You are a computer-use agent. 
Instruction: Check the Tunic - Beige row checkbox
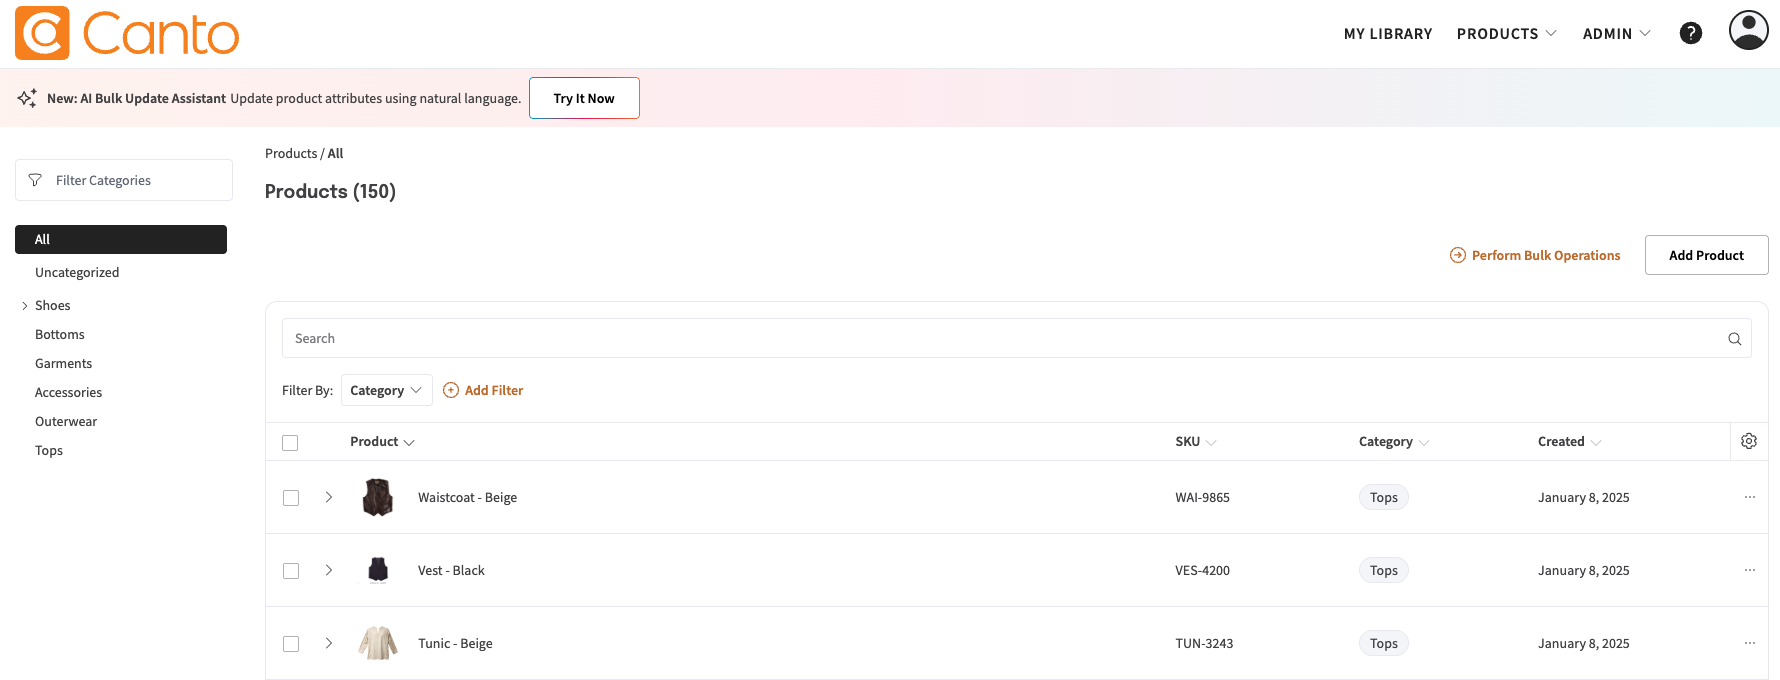click(x=291, y=644)
